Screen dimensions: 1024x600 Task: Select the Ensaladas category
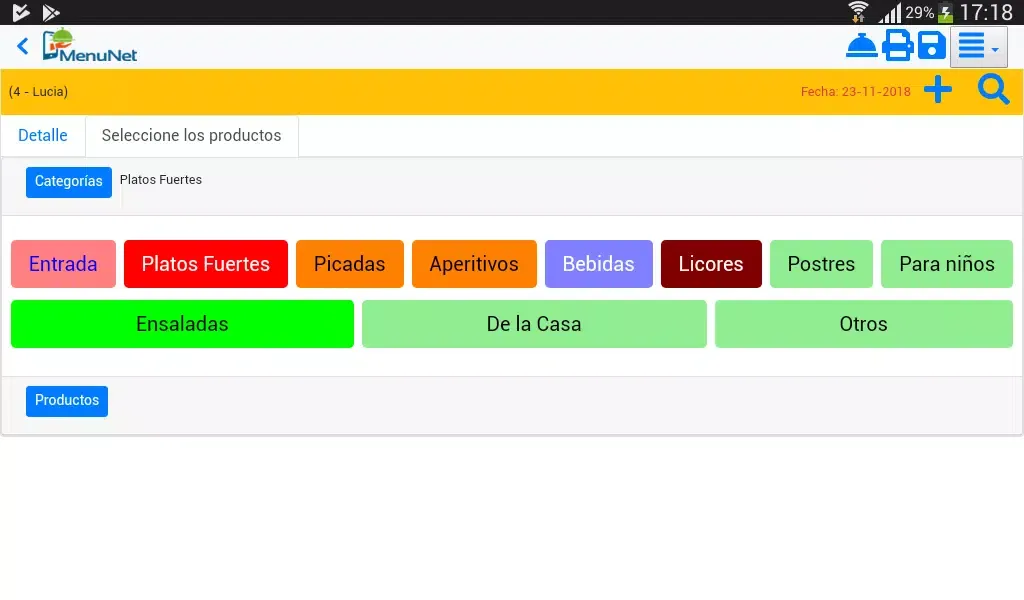[182, 324]
